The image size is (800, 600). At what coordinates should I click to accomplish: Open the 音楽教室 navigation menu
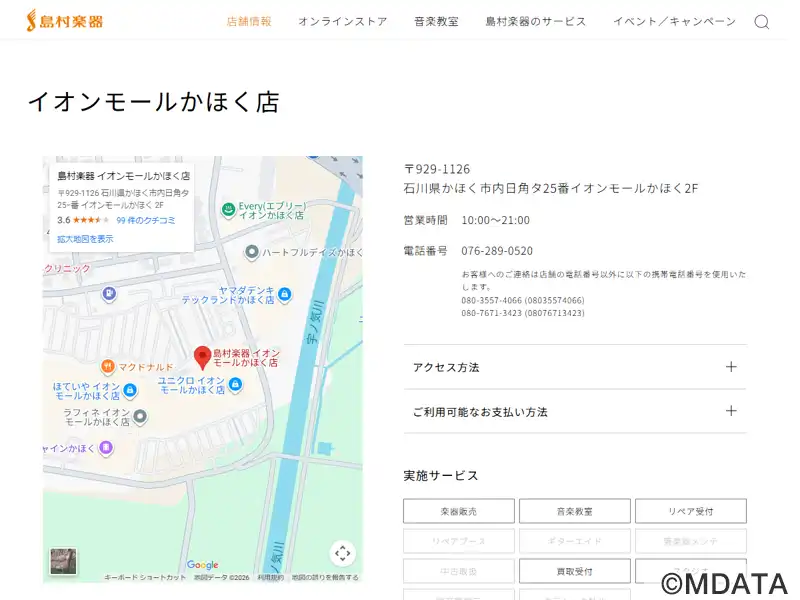point(436,21)
